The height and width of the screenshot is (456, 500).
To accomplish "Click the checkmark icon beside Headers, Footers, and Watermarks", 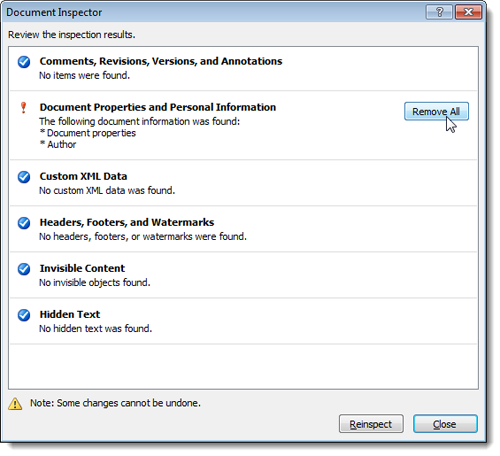I will [x=24, y=223].
